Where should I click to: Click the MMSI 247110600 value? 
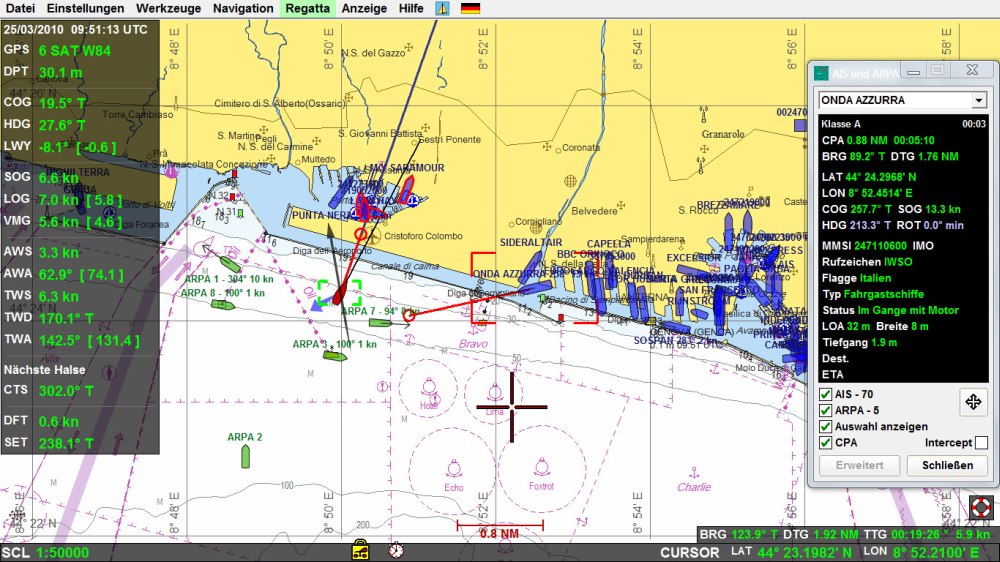[881, 246]
